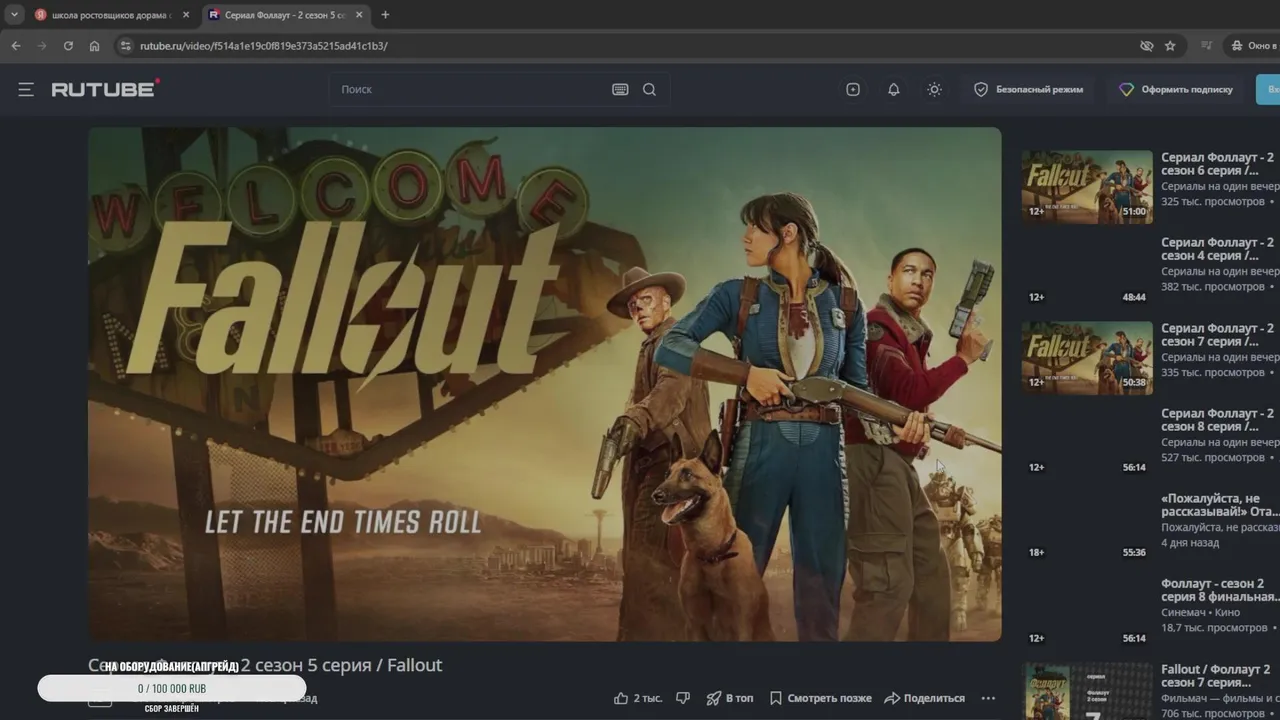Open thumbnail of 2 сезон 6 серия
Image resolution: width=1280 pixels, height=720 pixels.
(x=1087, y=187)
